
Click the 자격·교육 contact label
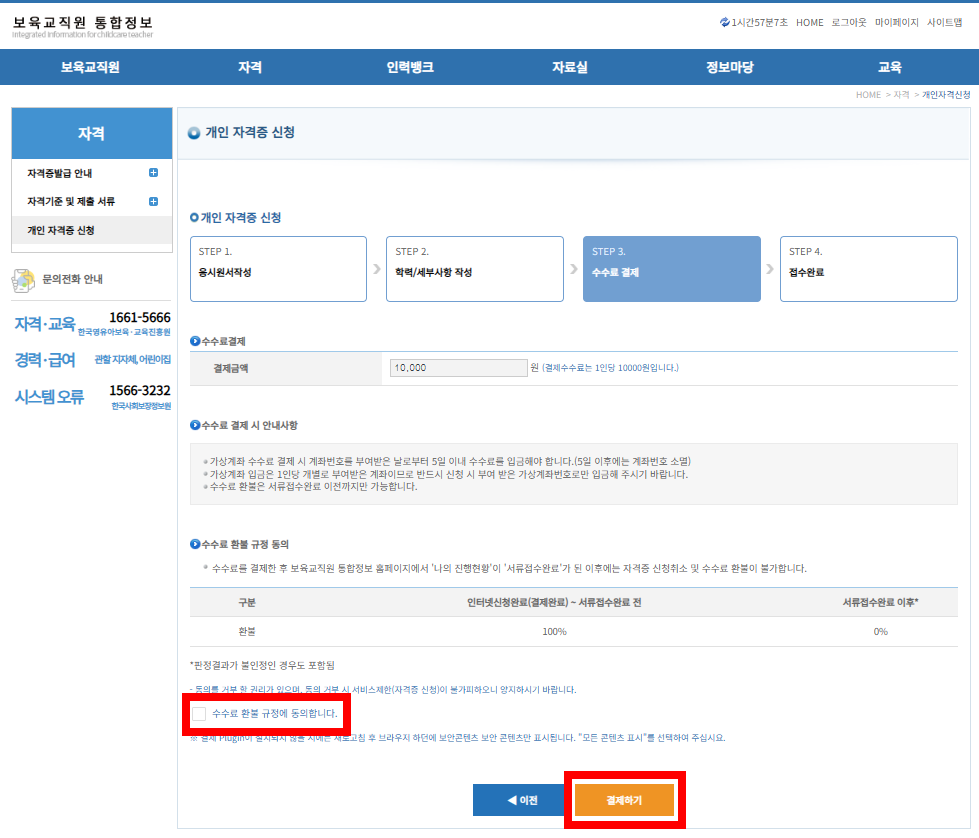click(x=45, y=324)
